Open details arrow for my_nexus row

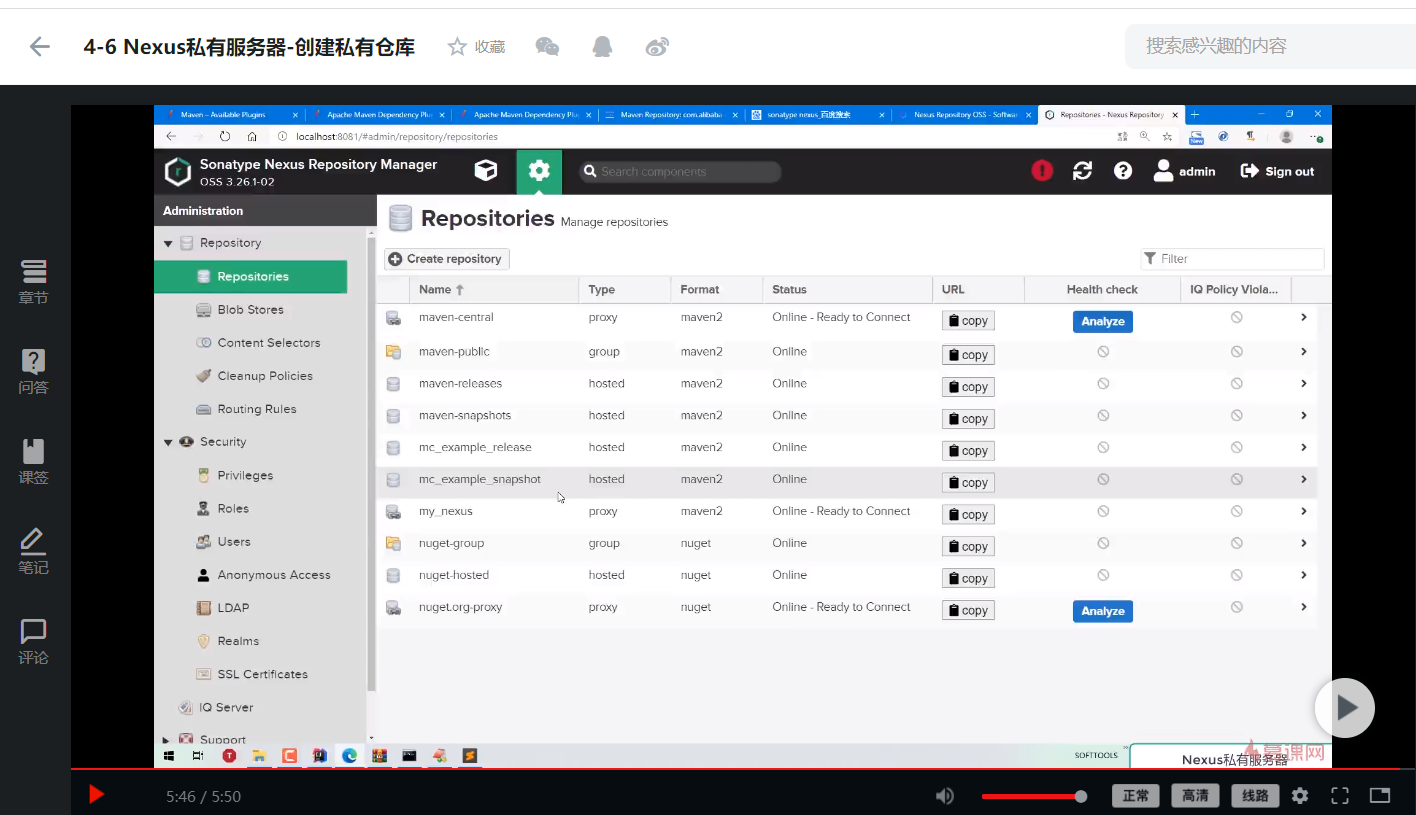(x=1304, y=511)
